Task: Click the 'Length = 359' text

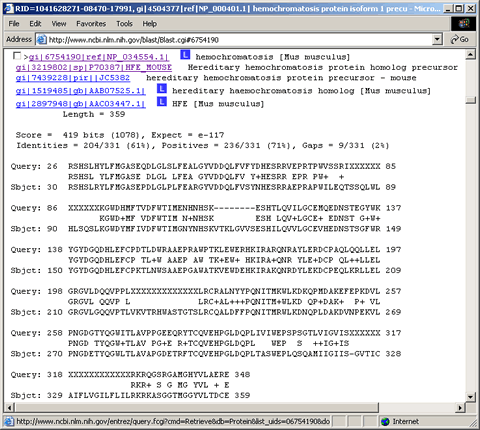Action: coord(94,114)
